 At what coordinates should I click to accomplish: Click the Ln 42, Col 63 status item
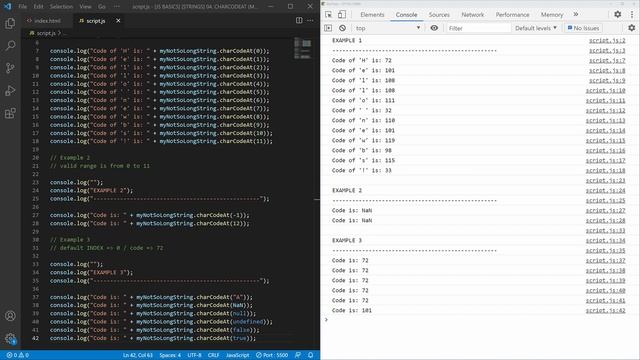[x=138, y=355]
